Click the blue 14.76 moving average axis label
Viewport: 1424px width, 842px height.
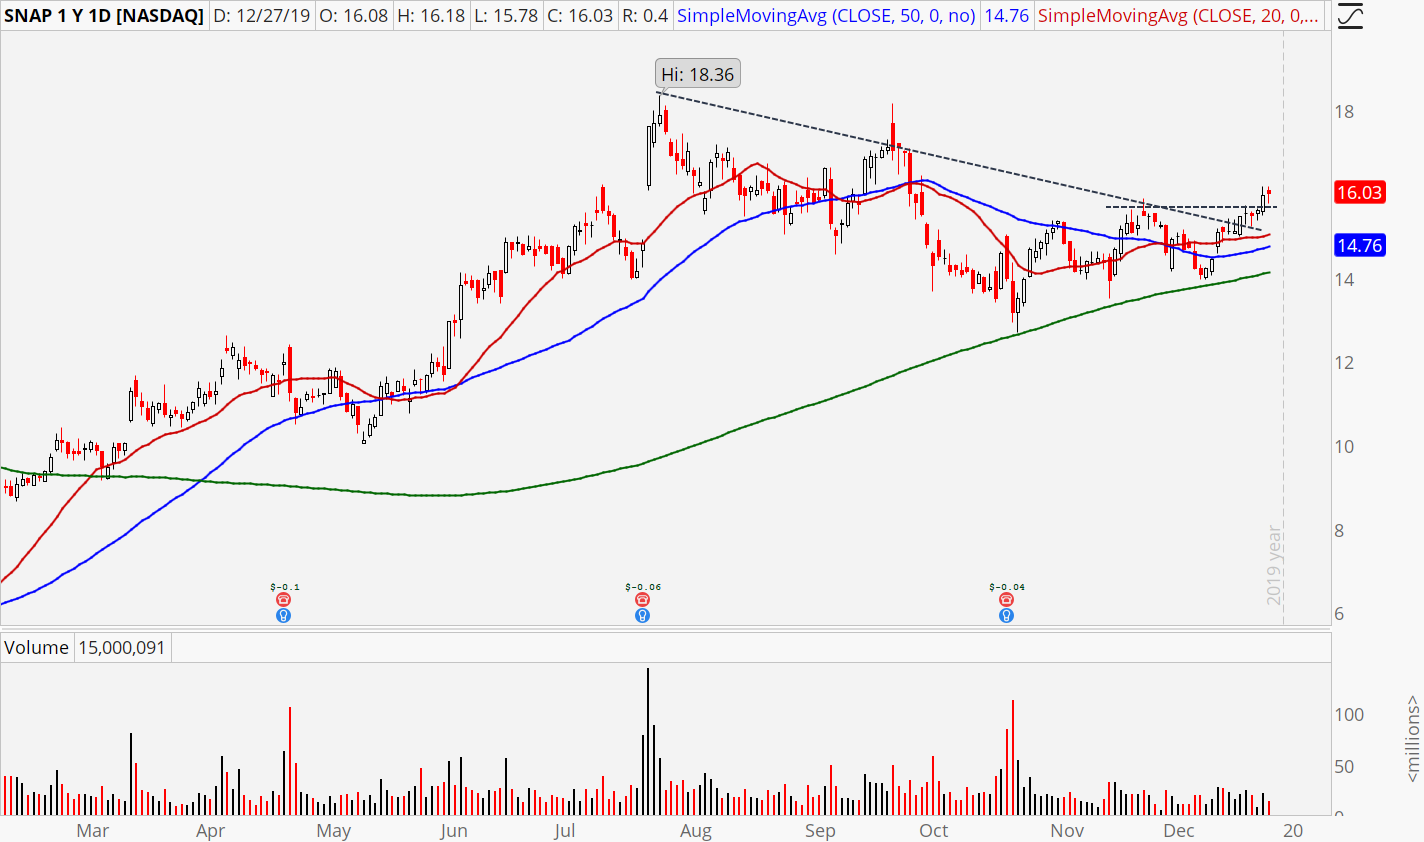(x=1360, y=245)
